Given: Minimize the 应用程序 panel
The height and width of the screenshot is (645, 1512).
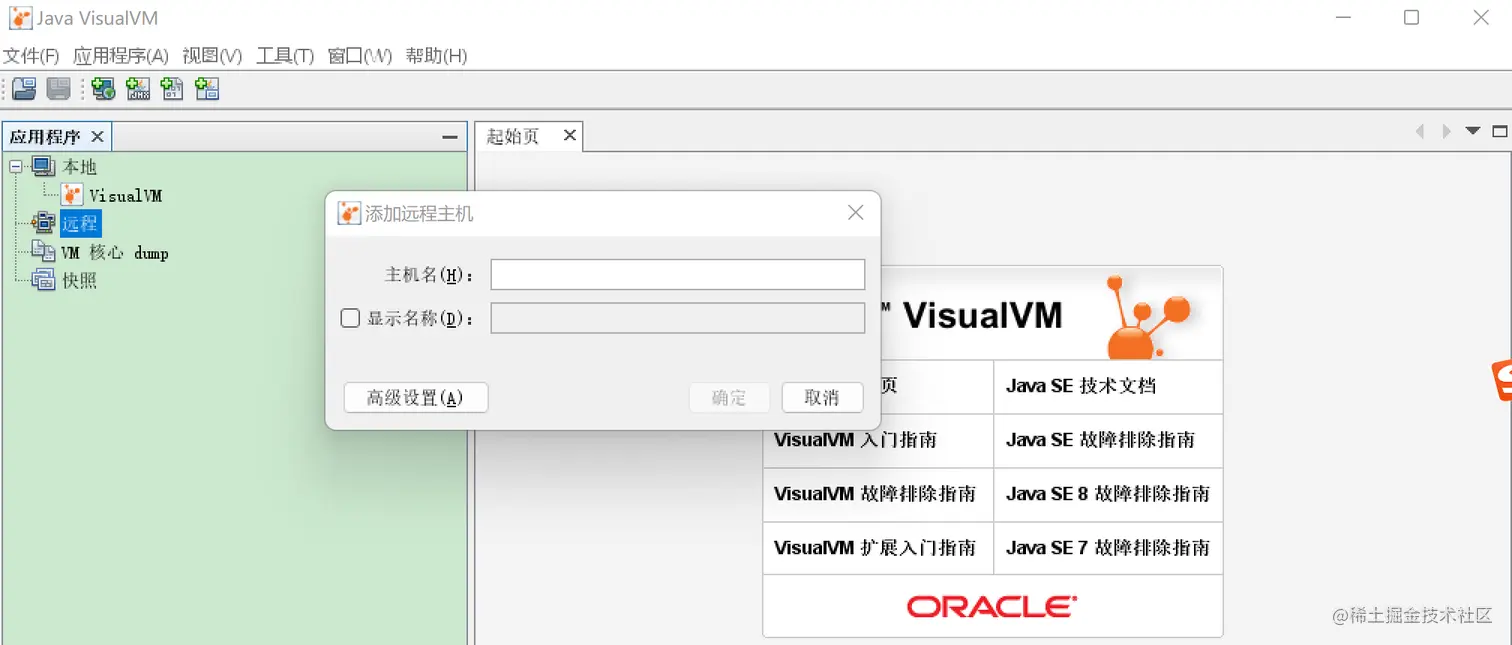Looking at the screenshot, I should 450,137.
